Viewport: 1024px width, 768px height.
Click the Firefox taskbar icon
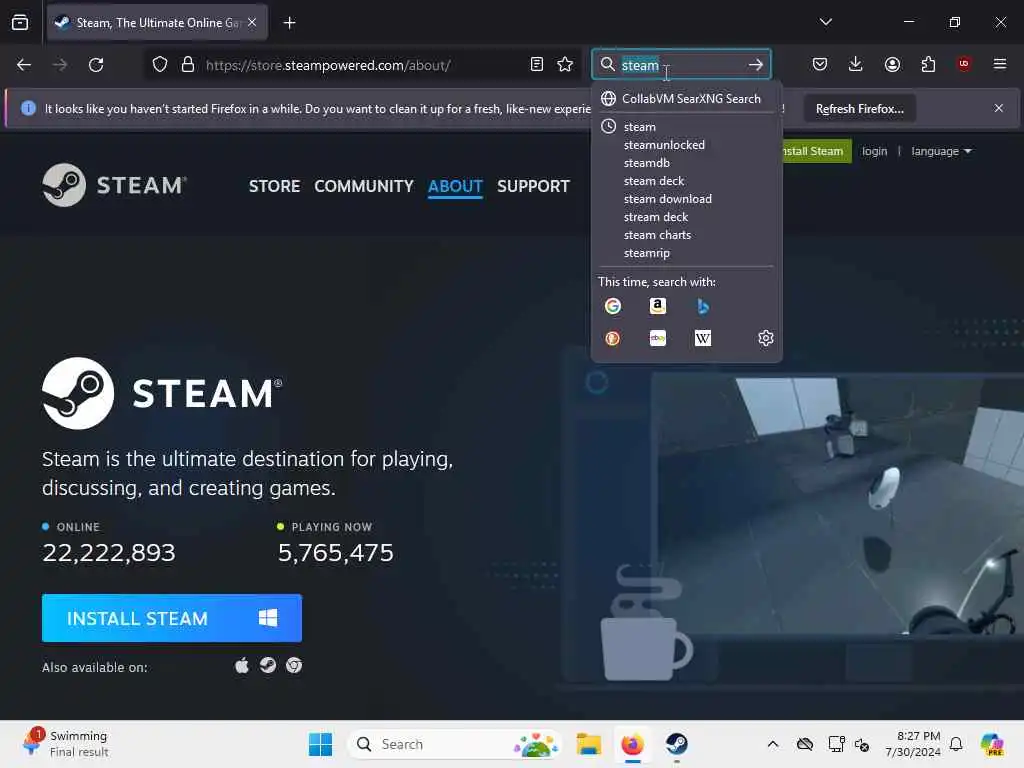[632, 744]
